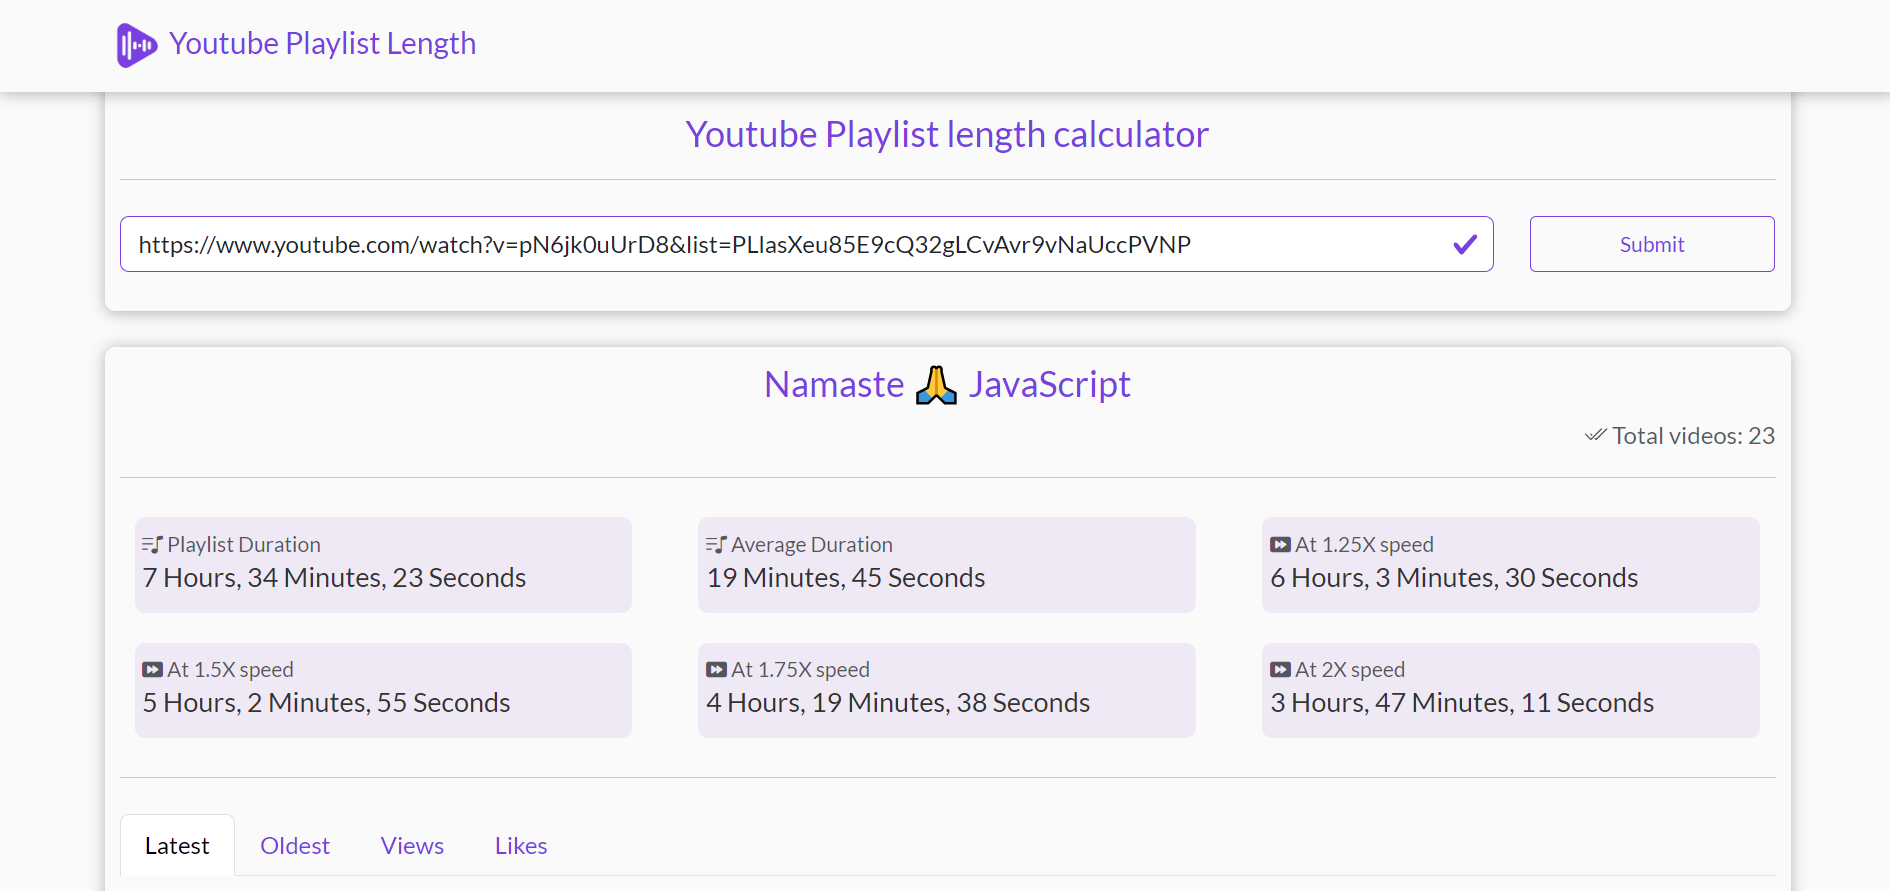Click the At 1.5X speed label
The height and width of the screenshot is (891, 1890).
click(230, 670)
